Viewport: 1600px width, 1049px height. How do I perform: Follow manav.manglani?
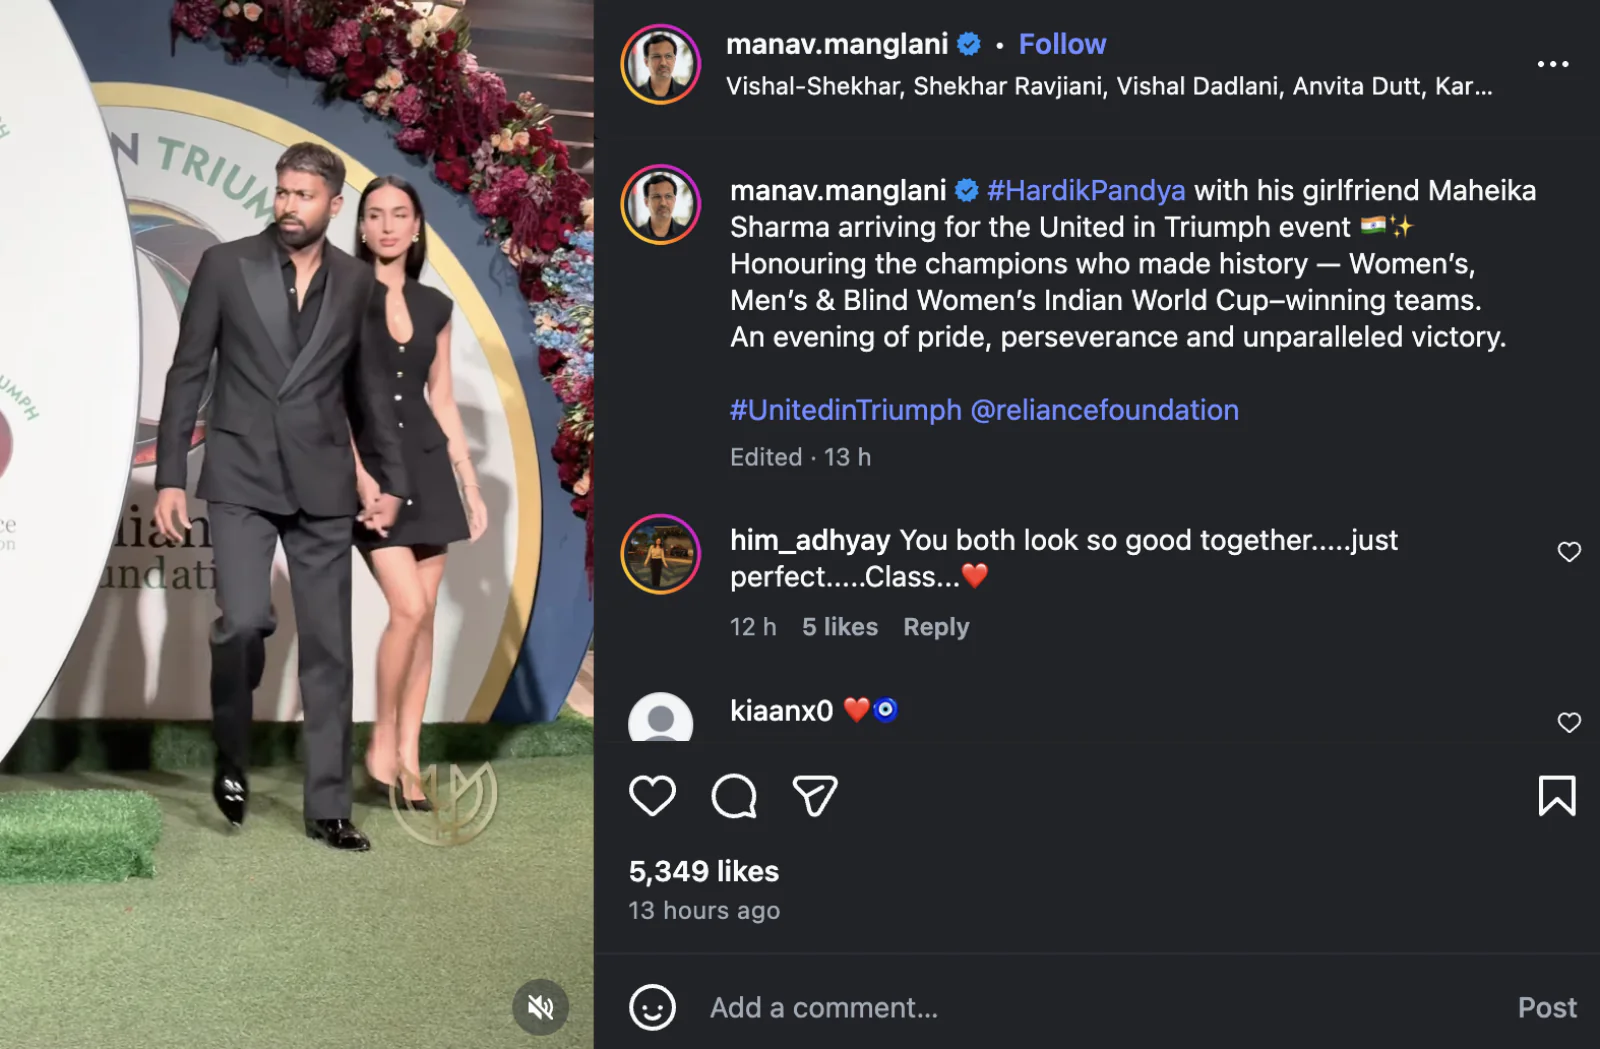1062,44
